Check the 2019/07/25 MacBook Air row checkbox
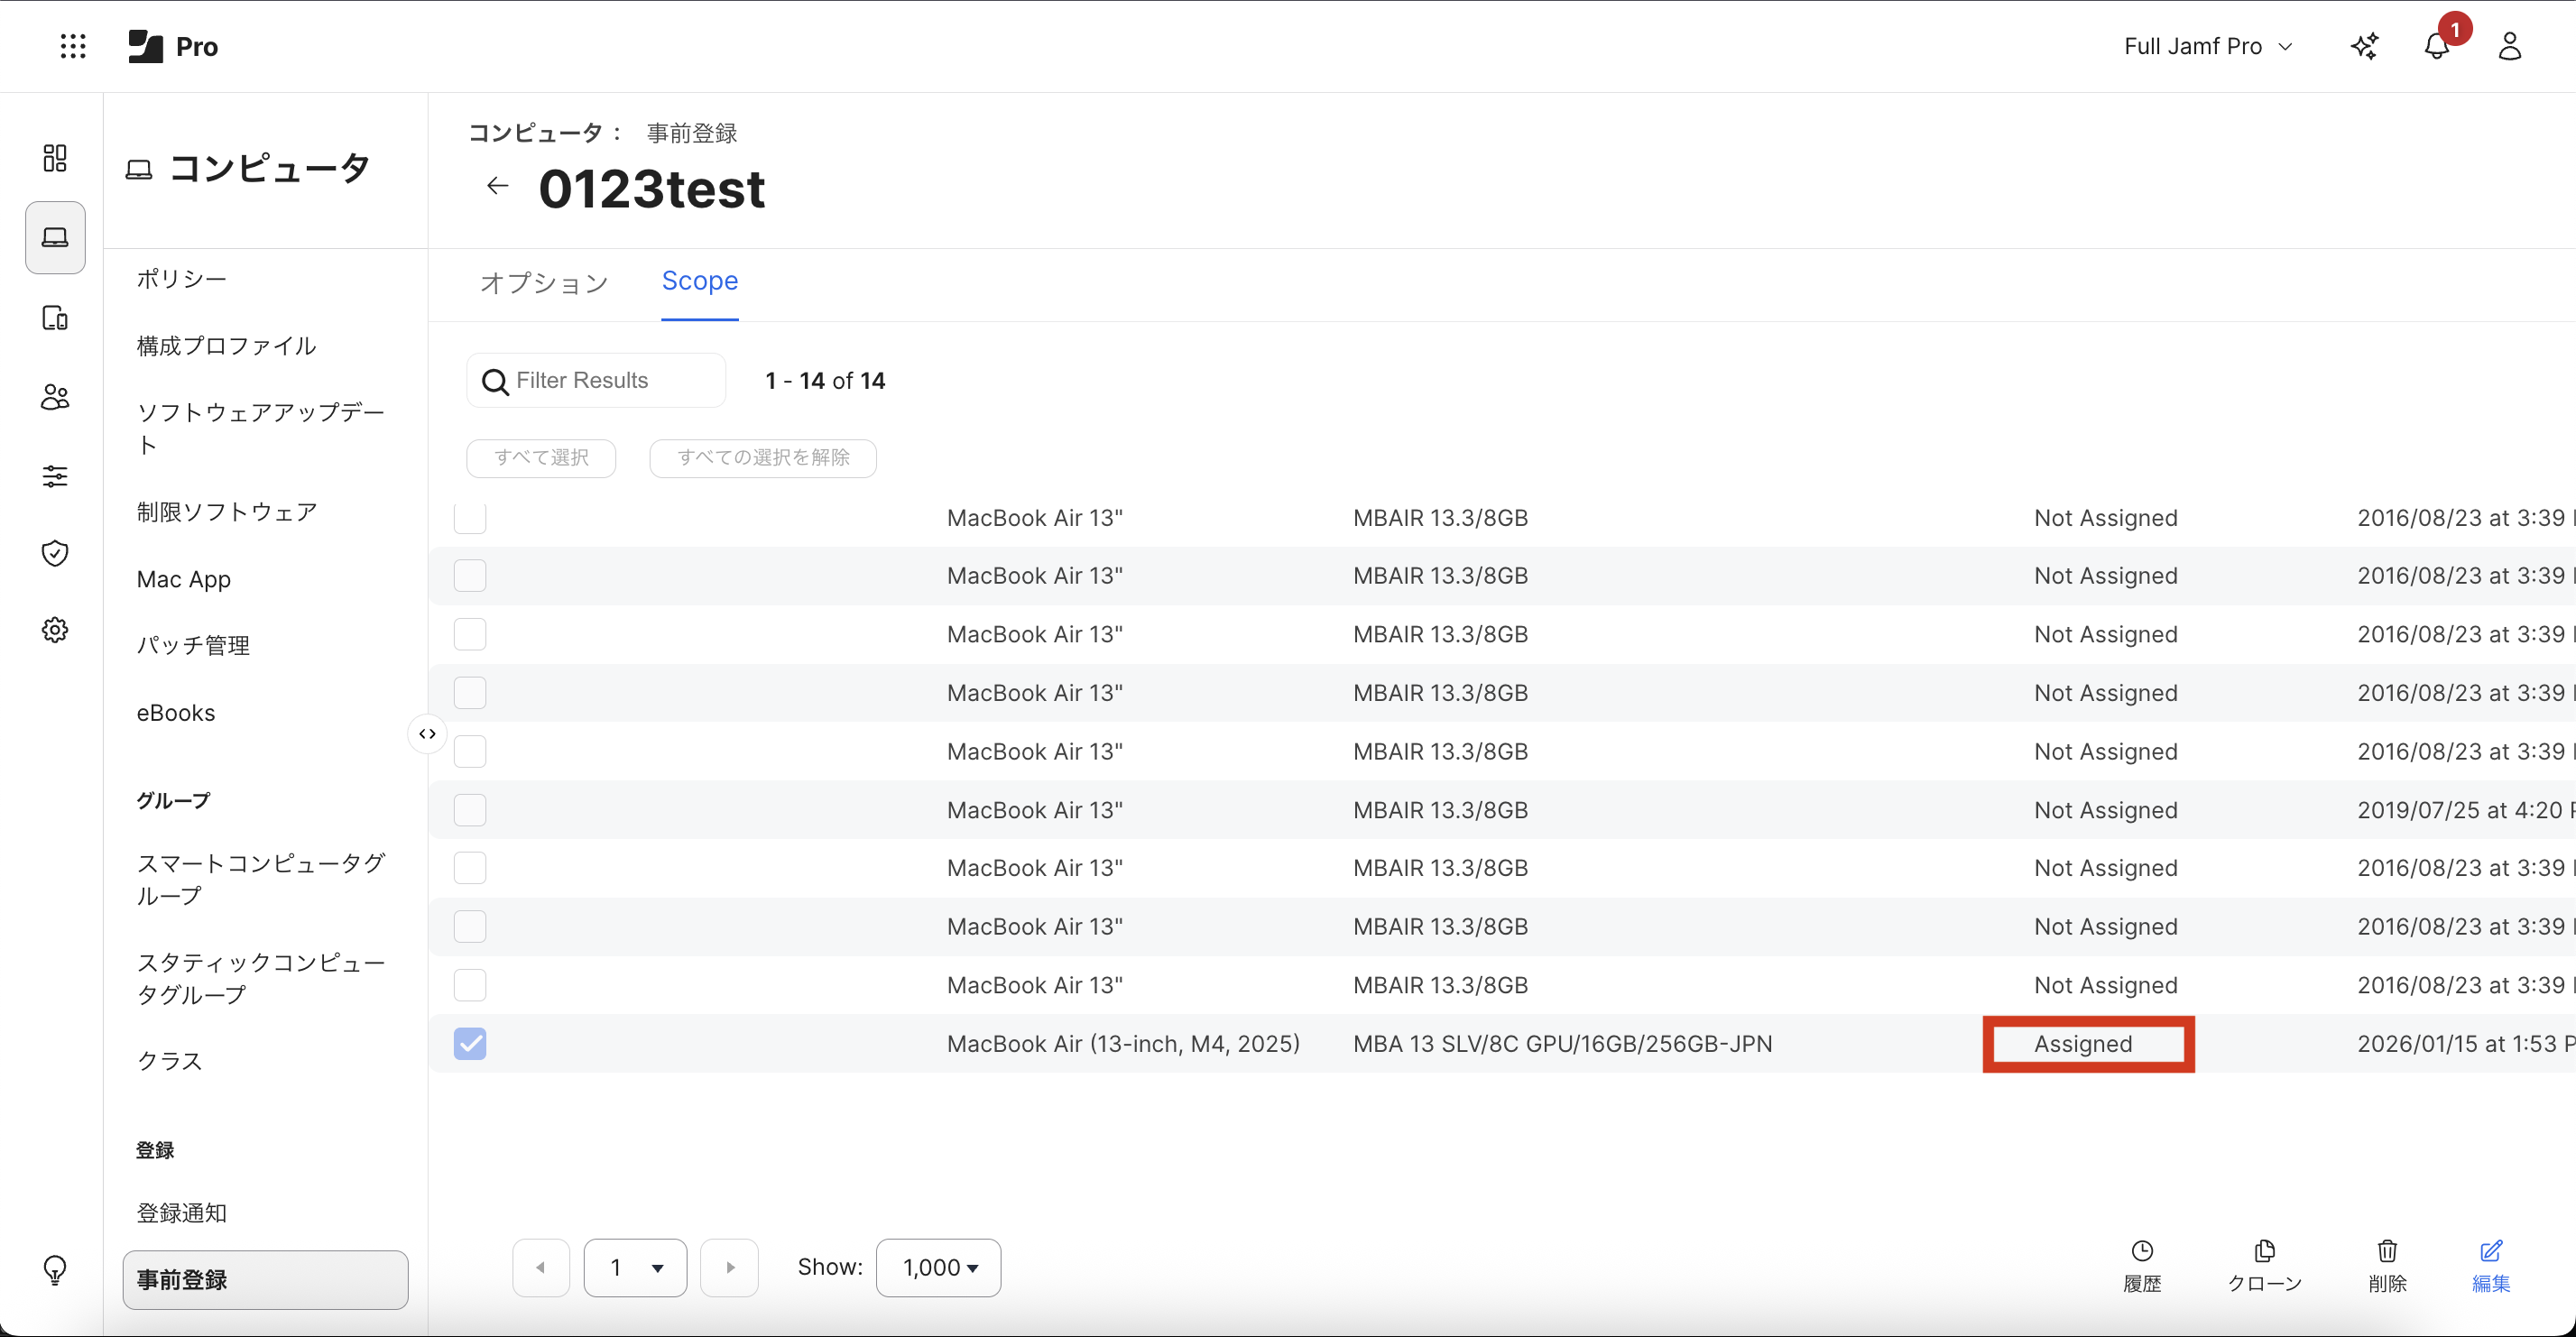Image resolution: width=2576 pixels, height=1337 pixels. [470, 809]
